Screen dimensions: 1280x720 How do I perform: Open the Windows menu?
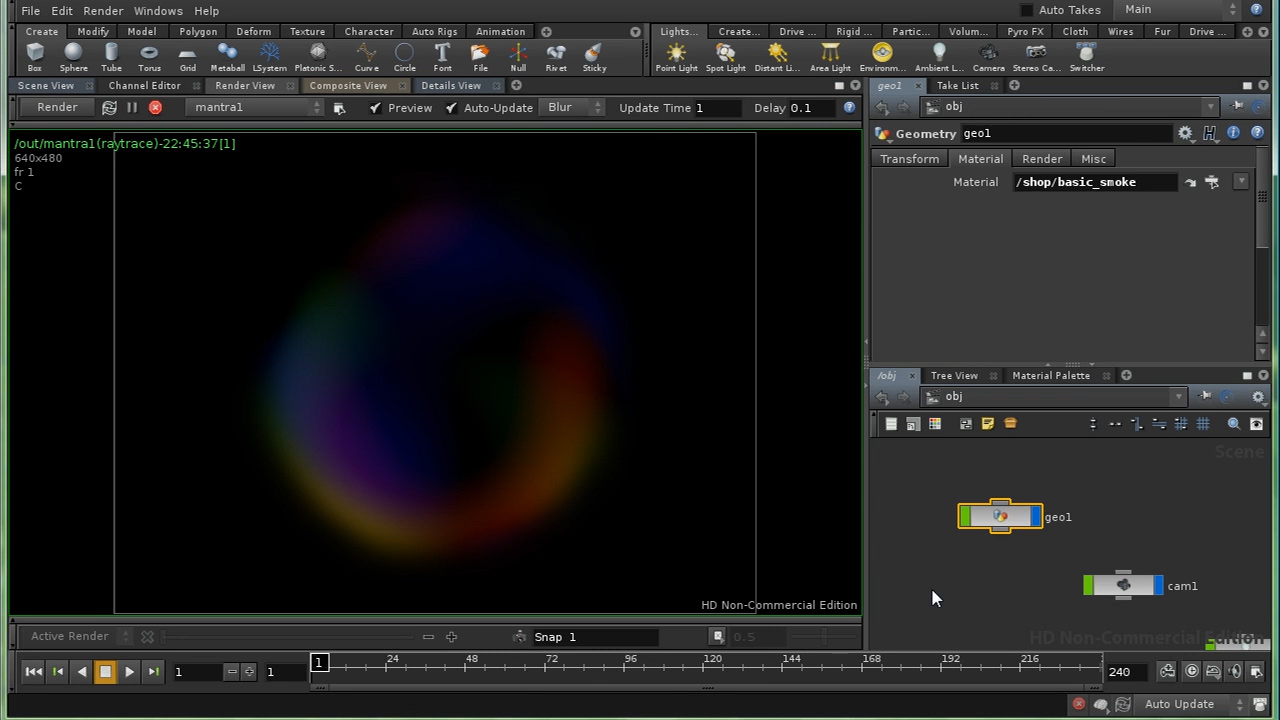click(158, 10)
